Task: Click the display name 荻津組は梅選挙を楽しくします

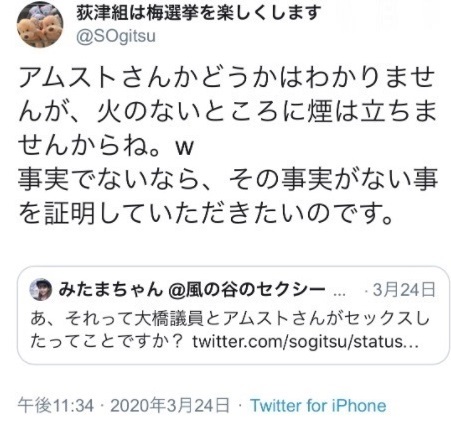Action: (199, 13)
